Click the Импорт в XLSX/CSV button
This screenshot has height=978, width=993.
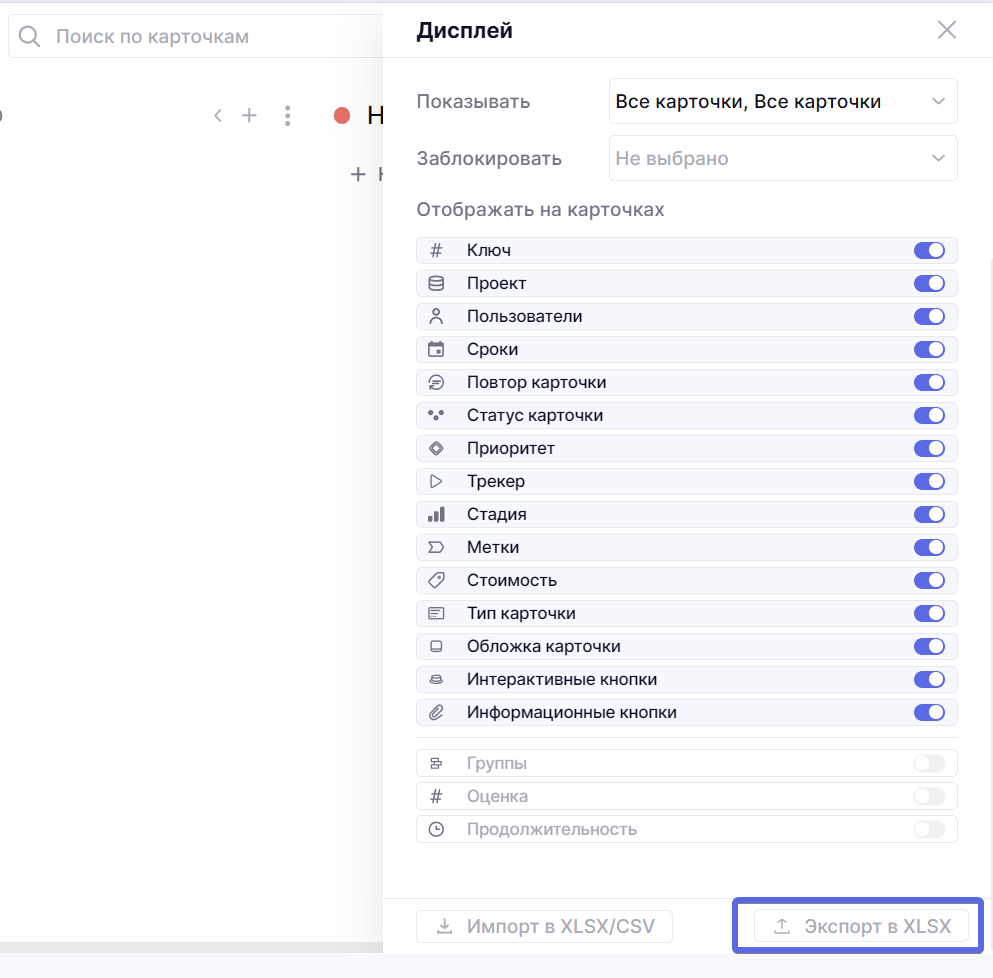pyautogui.click(x=545, y=926)
